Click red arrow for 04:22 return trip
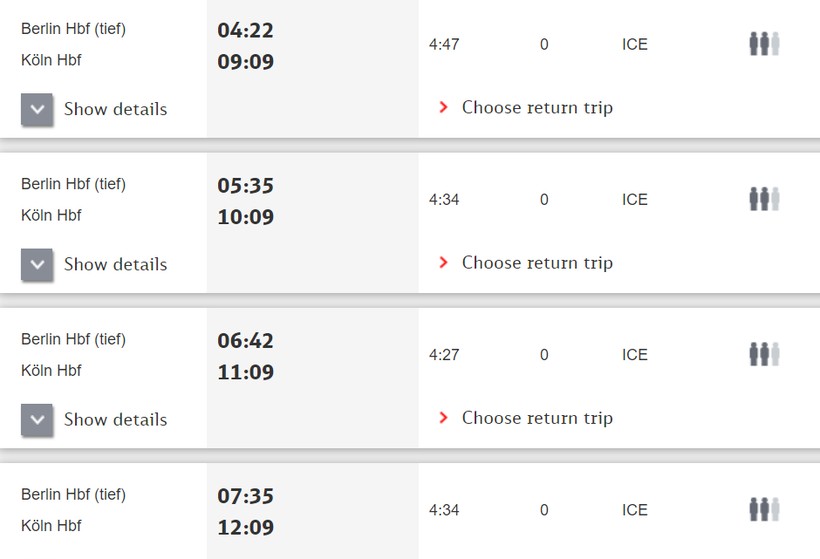 (443, 107)
